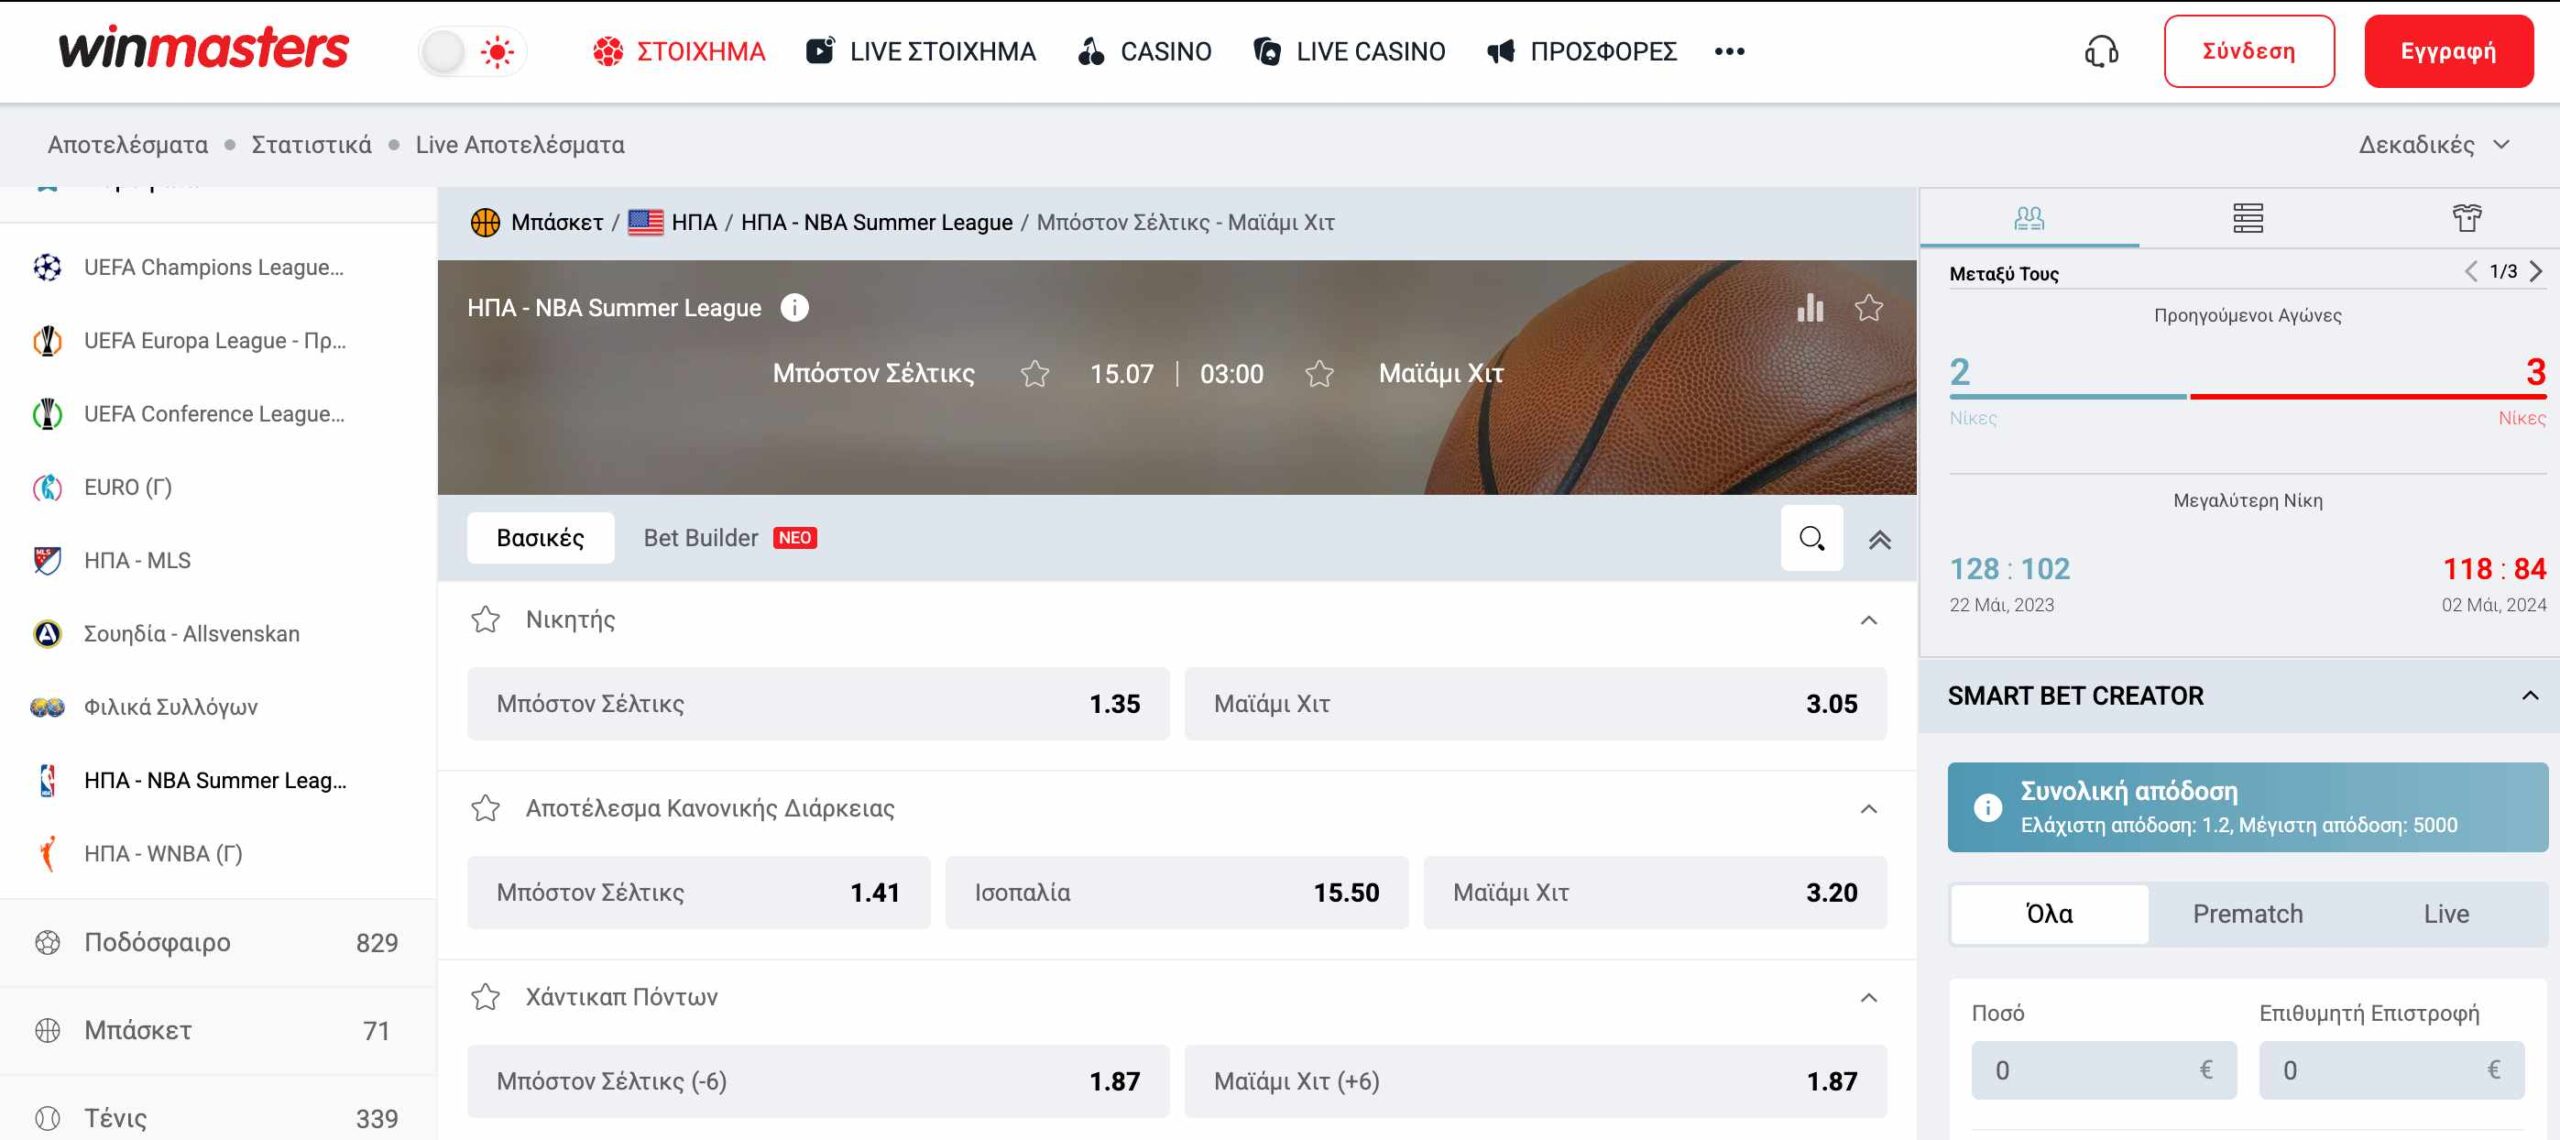This screenshot has height=1140, width=2560.
Task: Select Μαϊάμι Χιτ (+6) handicap
Action: tap(1535, 1081)
